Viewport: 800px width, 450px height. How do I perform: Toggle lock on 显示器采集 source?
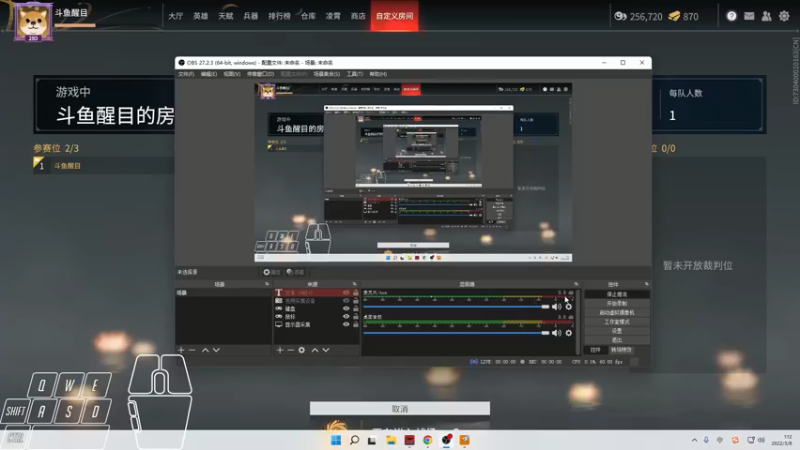coord(356,324)
